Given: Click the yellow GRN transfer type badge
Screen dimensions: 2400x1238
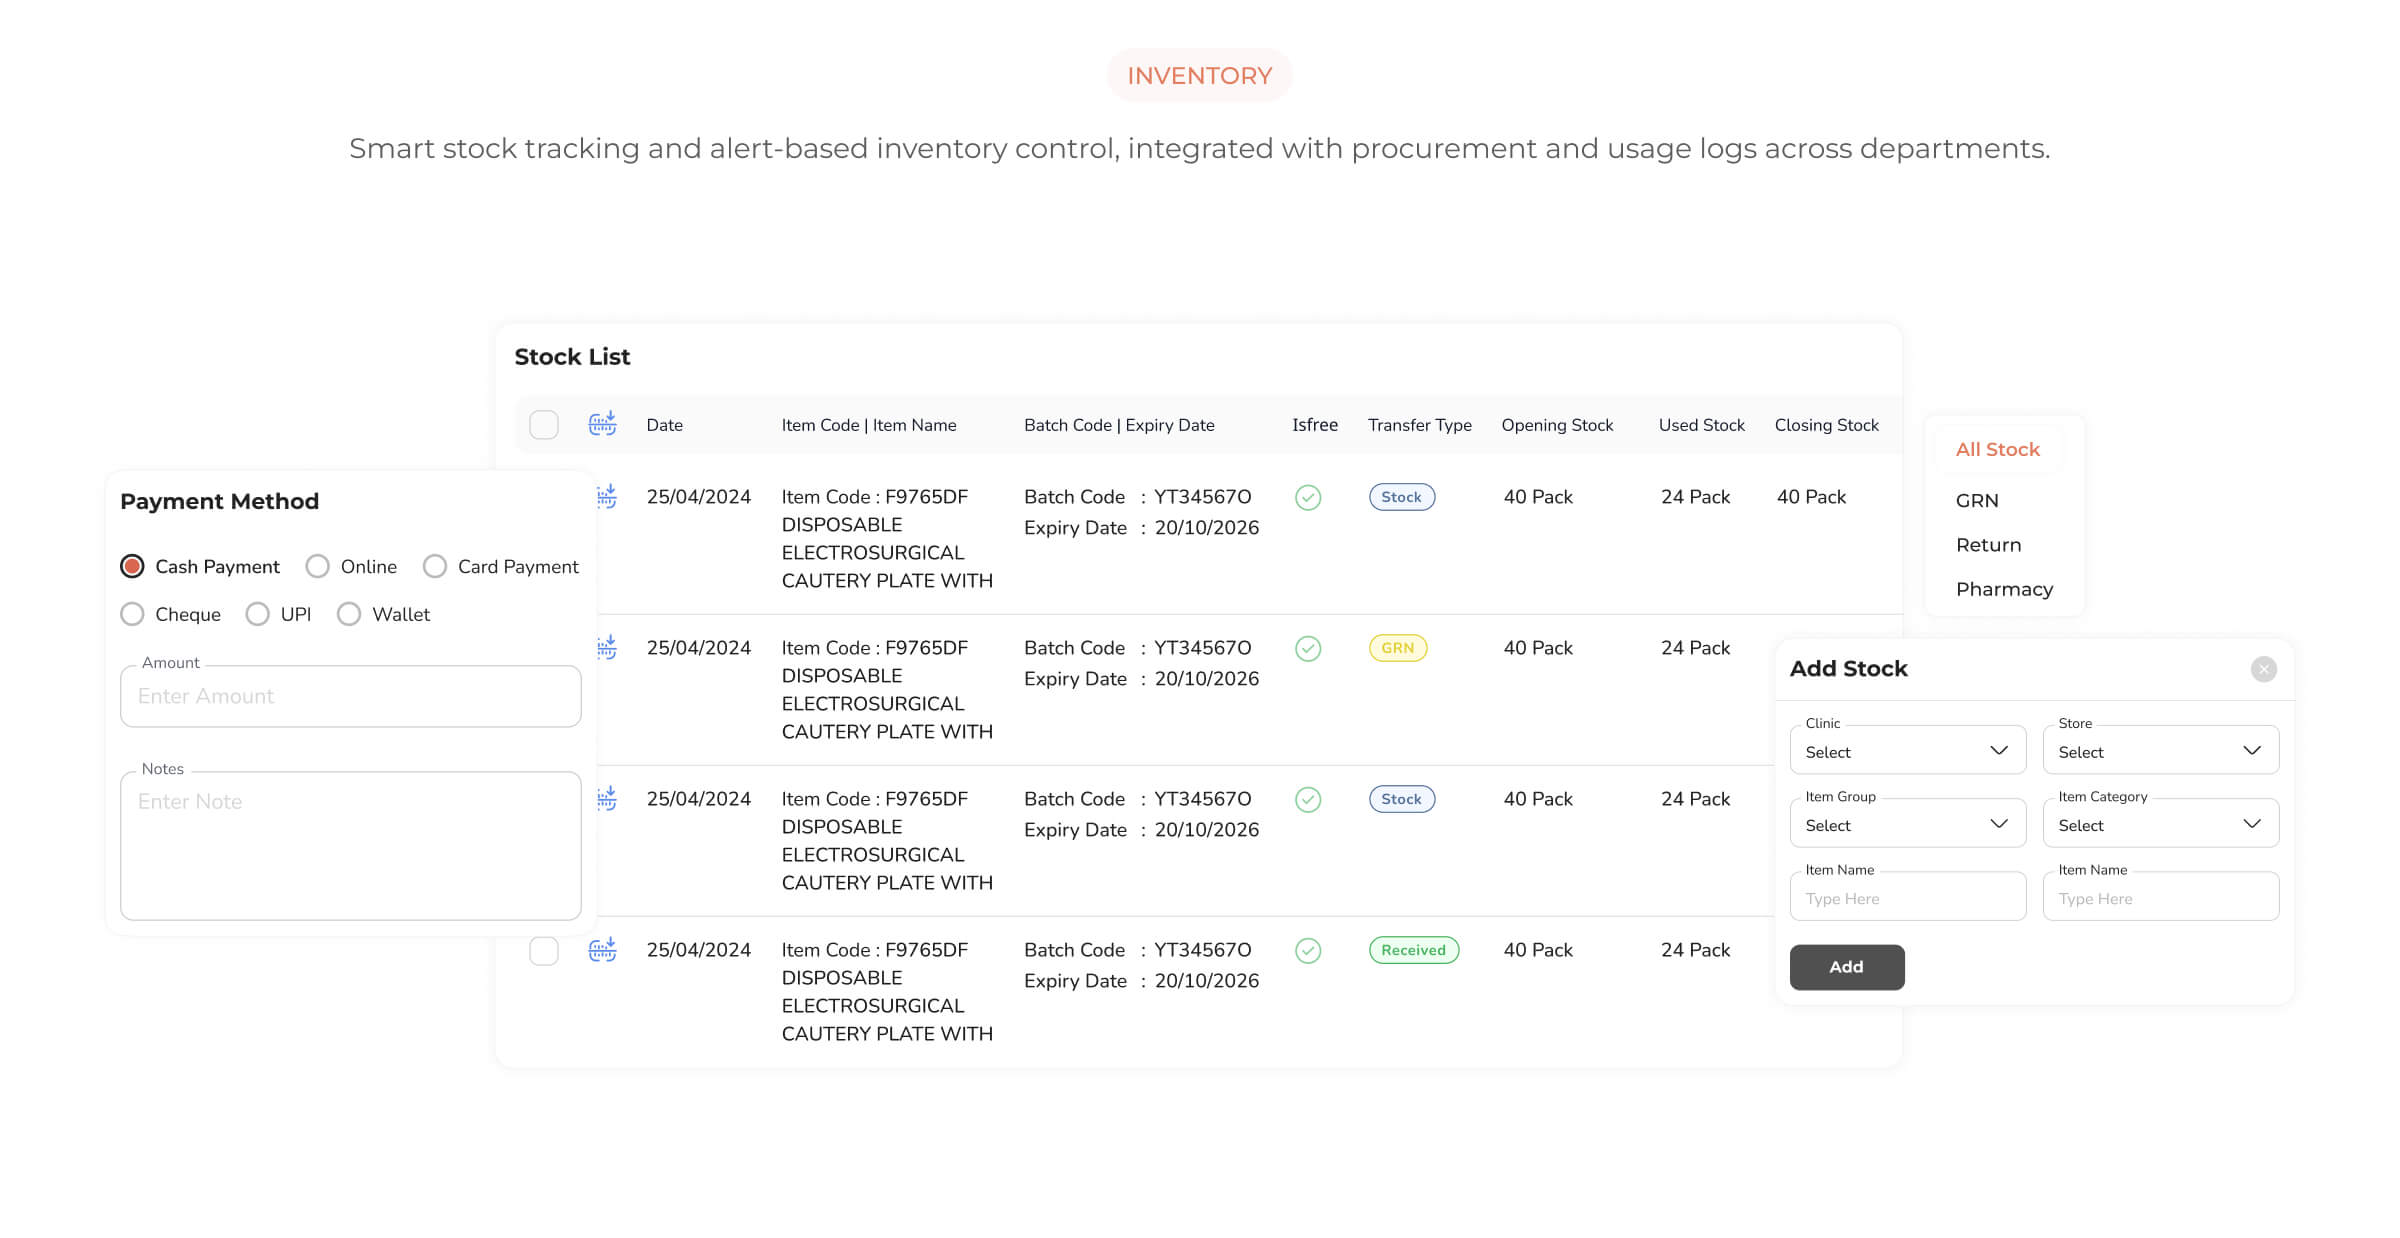Looking at the screenshot, I should 1397,648.
